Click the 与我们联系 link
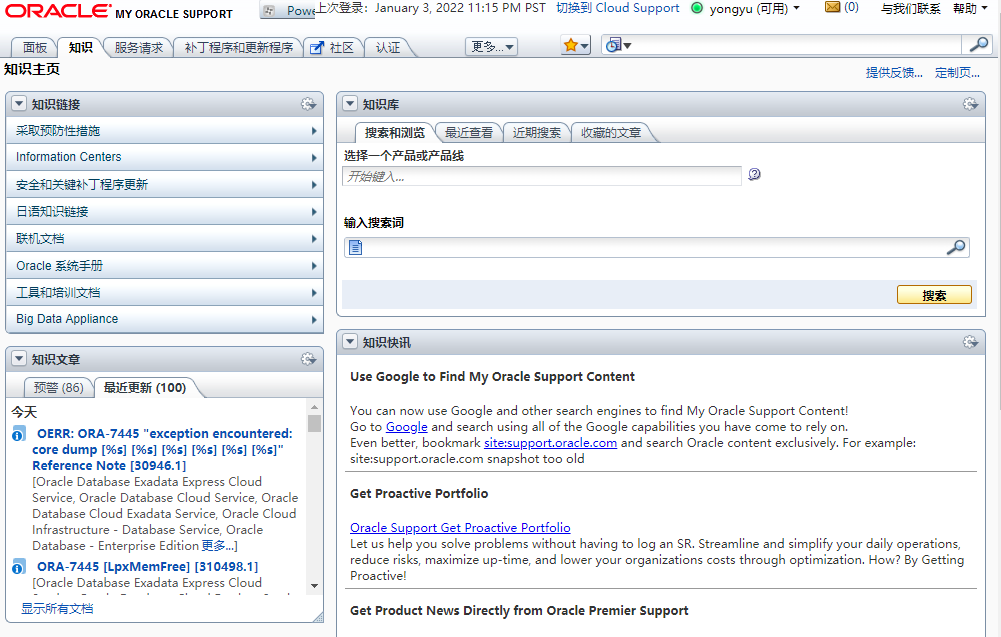1001x637 pixels. (x=910, y=9)
